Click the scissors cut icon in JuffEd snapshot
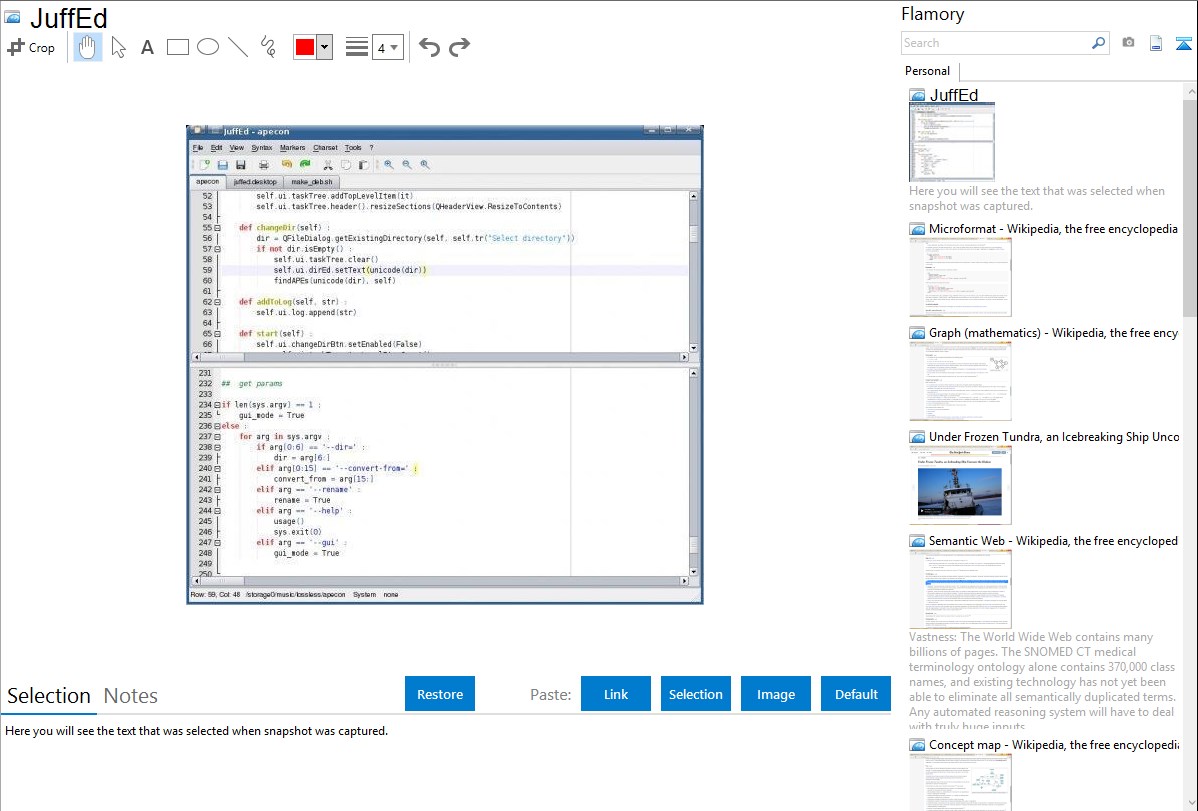The image size is (1198, 811). [328, 164]
